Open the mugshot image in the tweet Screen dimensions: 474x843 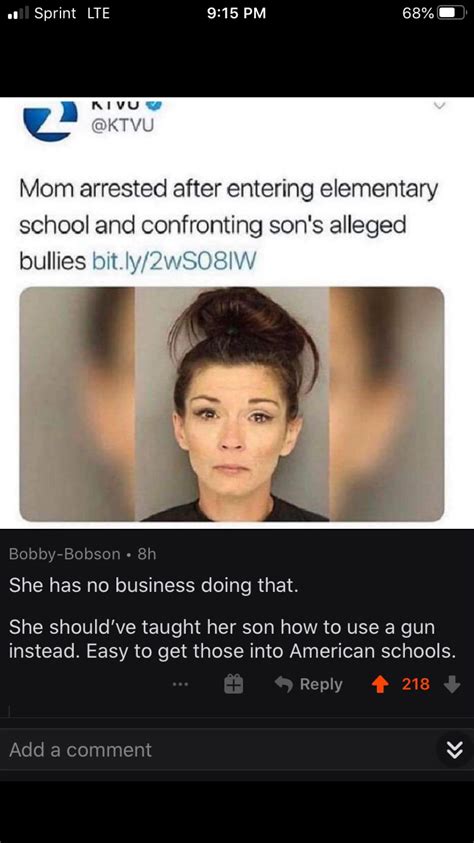click(x=232, y=404)
